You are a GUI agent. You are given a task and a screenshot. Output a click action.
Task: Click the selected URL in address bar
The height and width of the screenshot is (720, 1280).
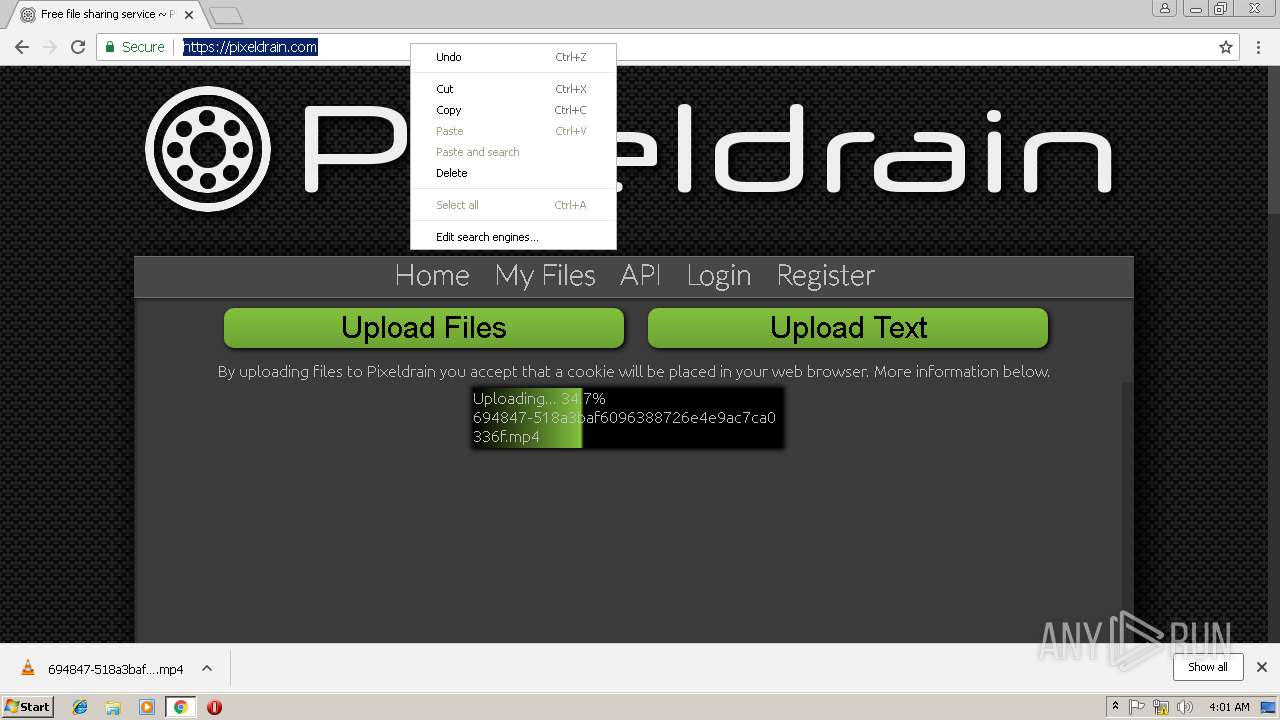pyautogui.click(x=250, y=47)
